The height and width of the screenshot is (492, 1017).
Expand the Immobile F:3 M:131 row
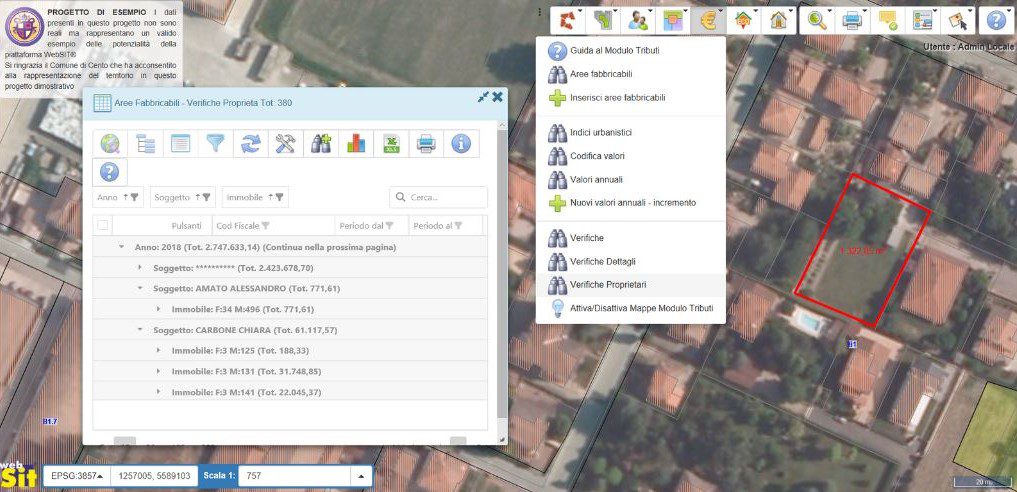point(157,371)
